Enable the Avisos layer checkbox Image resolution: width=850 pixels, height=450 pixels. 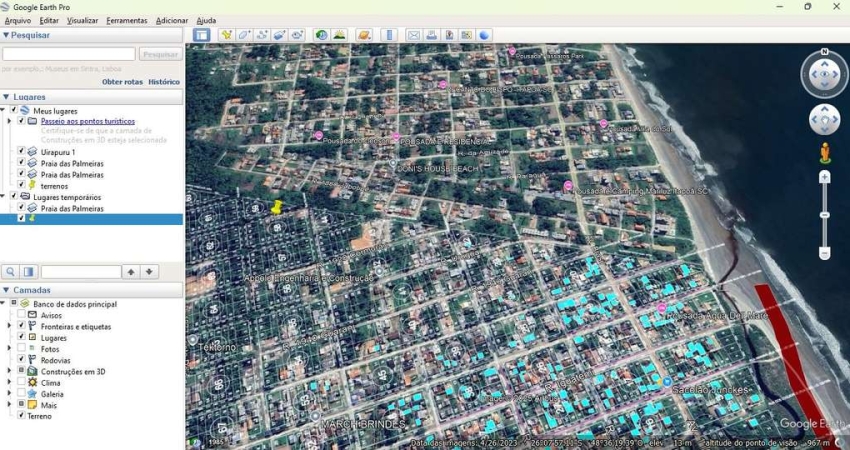[21, 314]
